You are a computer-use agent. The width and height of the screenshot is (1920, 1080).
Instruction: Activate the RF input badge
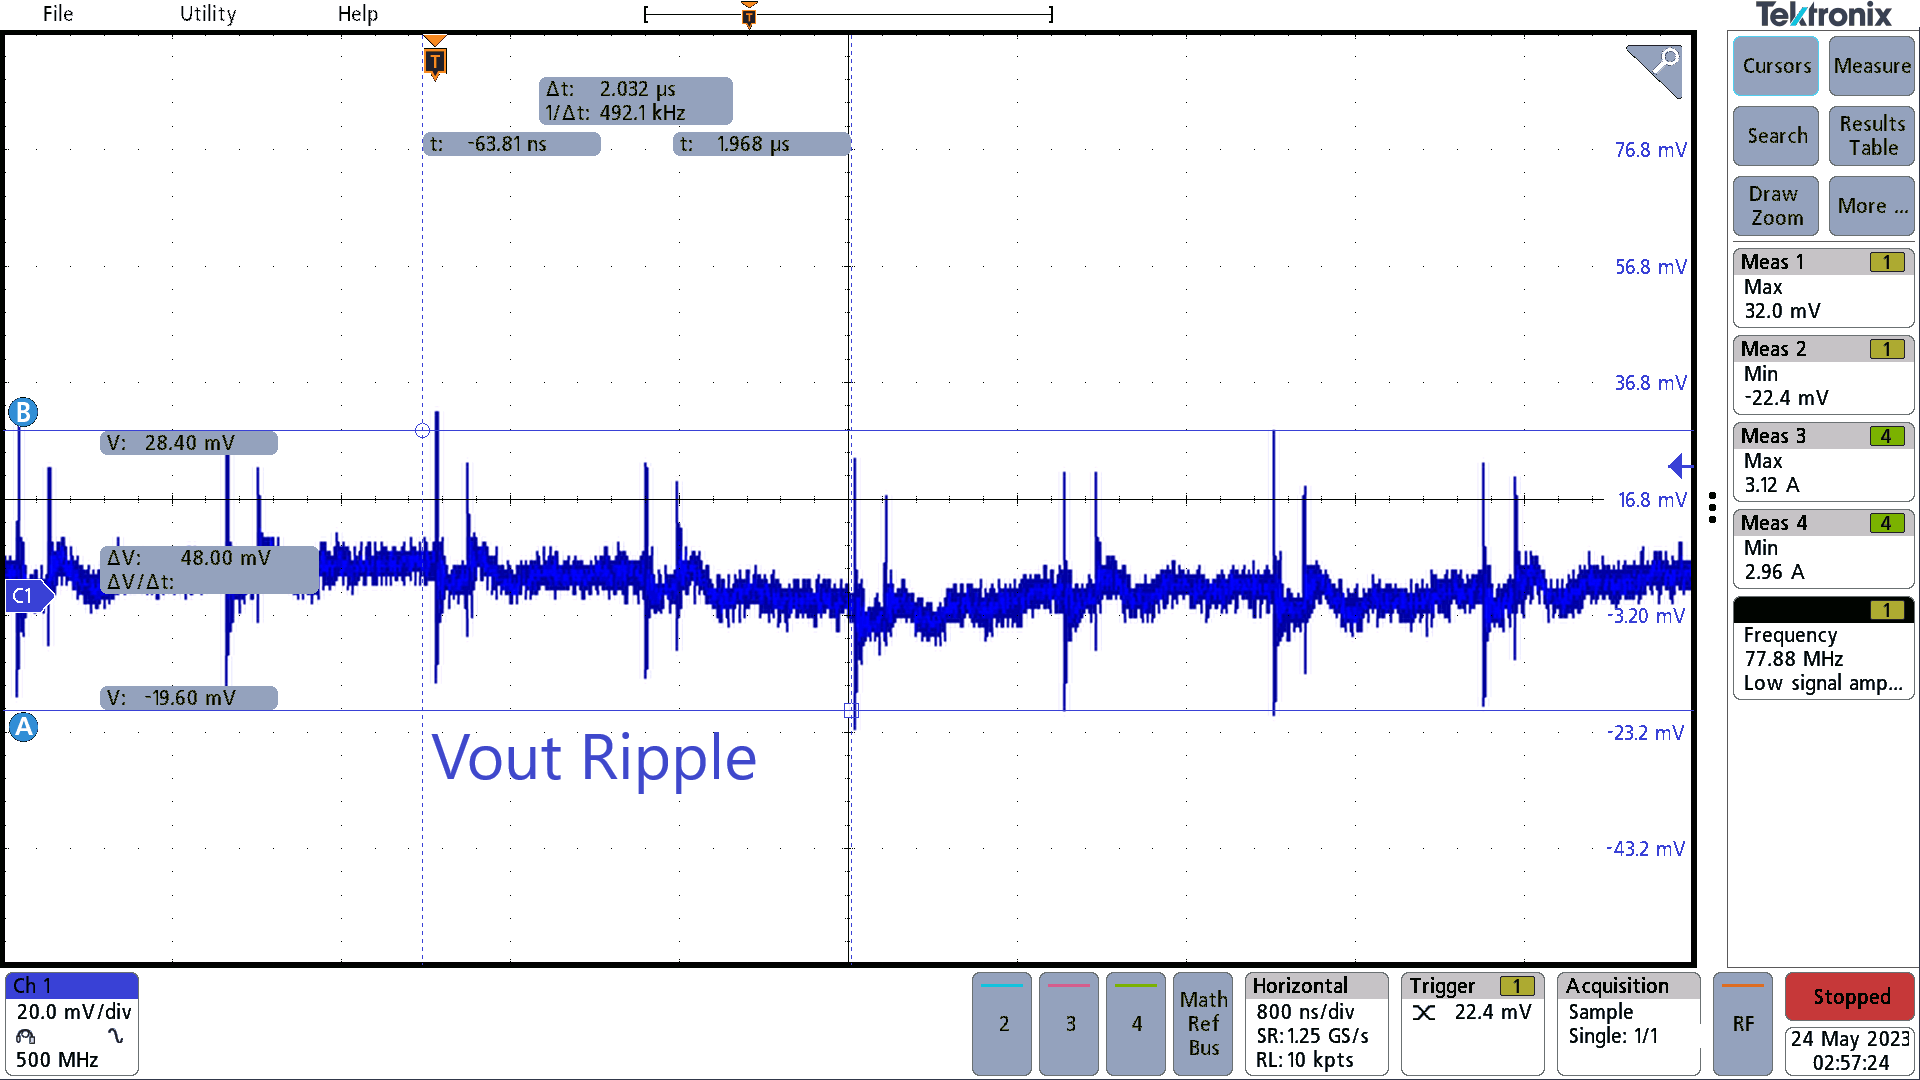[x=1742, y=1024]
